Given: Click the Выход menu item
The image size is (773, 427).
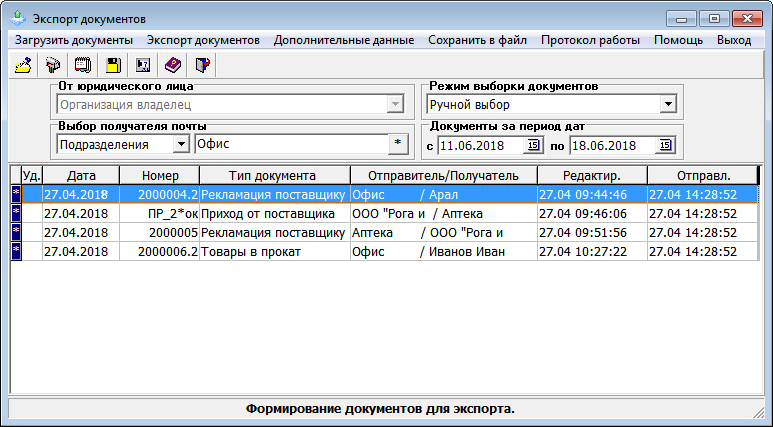Looking at the screenshot, I should tap(734, 40).
